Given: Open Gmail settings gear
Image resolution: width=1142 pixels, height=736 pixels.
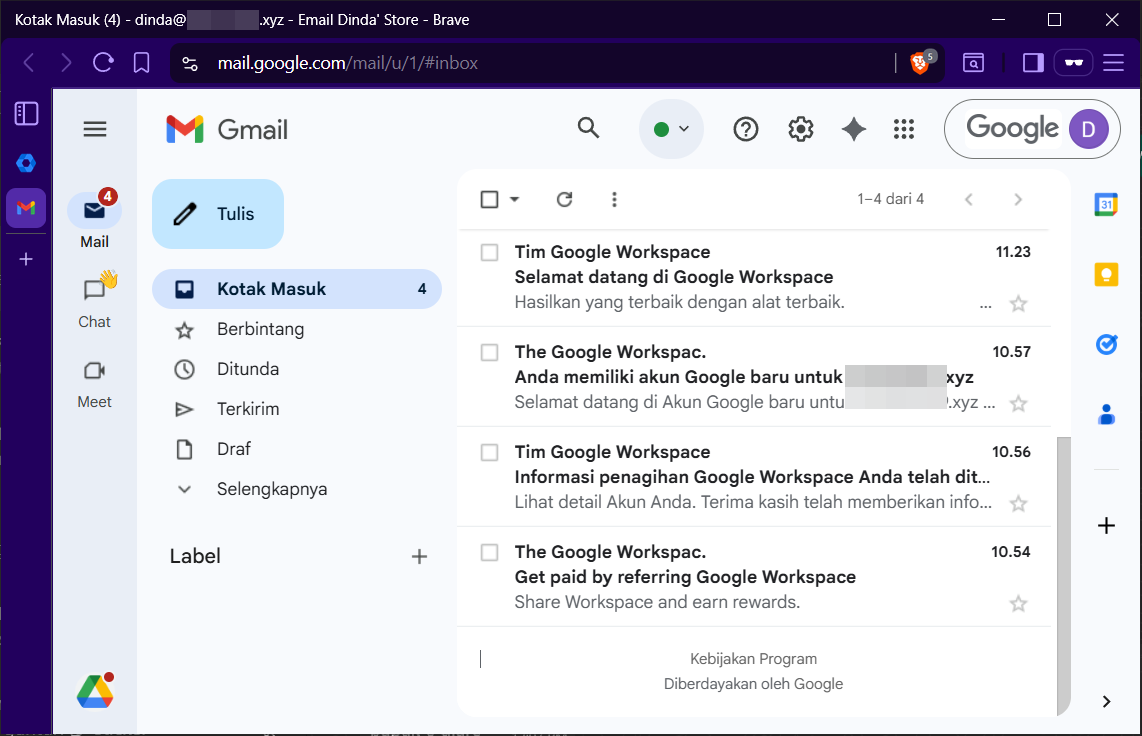Looking at the screenshot, I should (800, 130).
